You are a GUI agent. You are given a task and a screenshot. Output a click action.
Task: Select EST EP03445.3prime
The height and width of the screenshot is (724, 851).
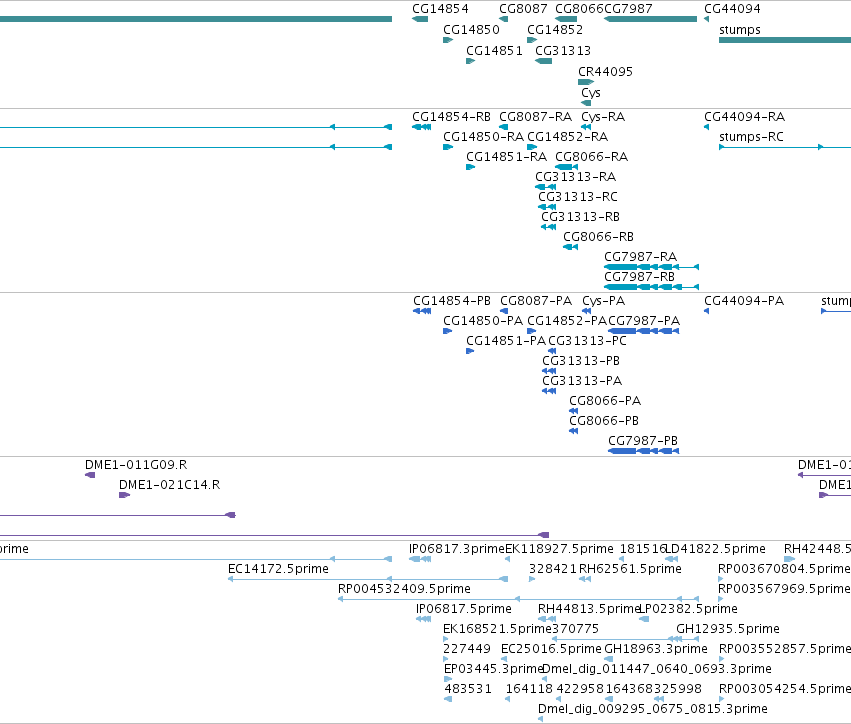point(448,679)
